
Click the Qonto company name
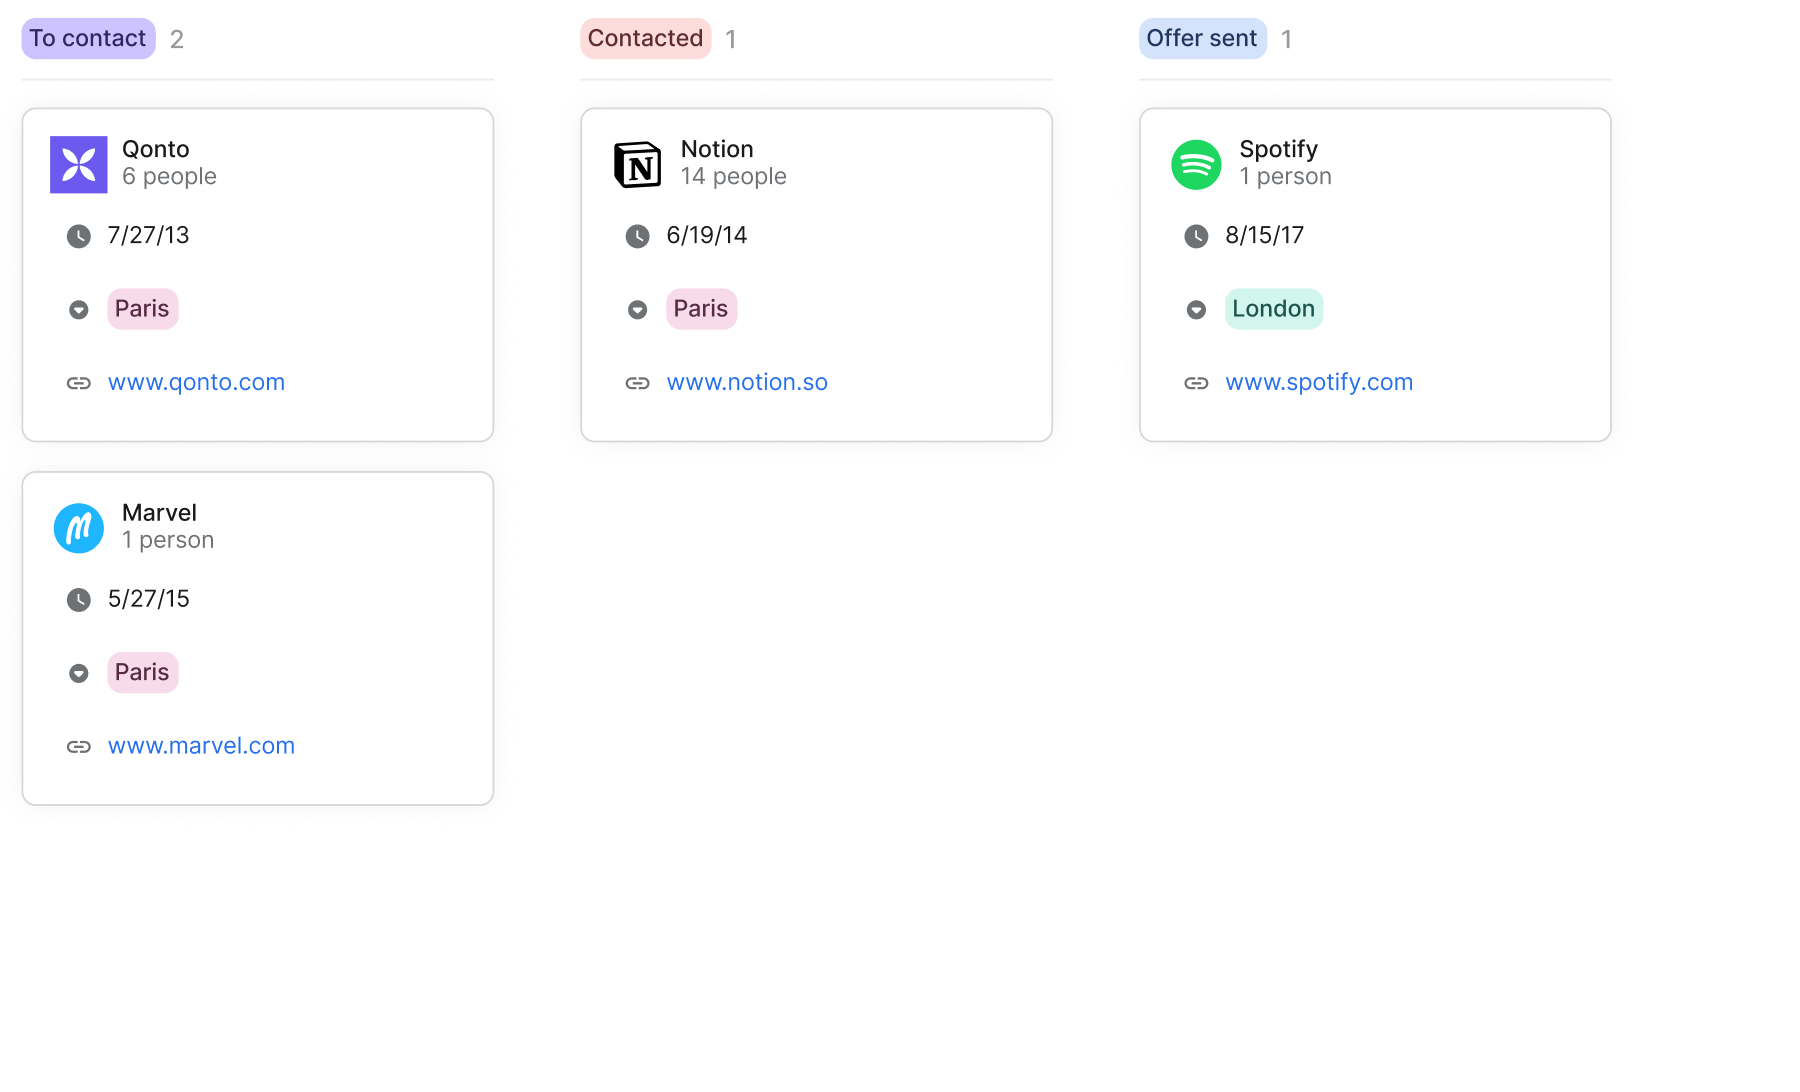click(x=156, y=149)
